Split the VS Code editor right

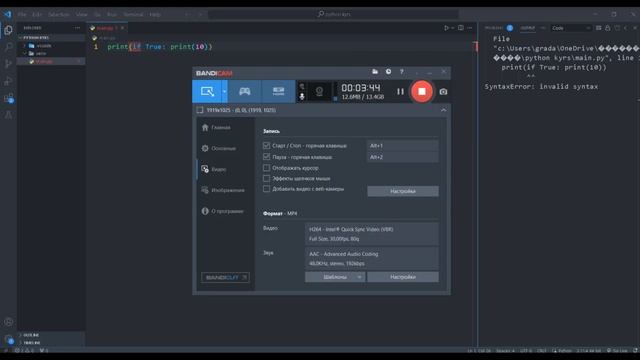461,28
